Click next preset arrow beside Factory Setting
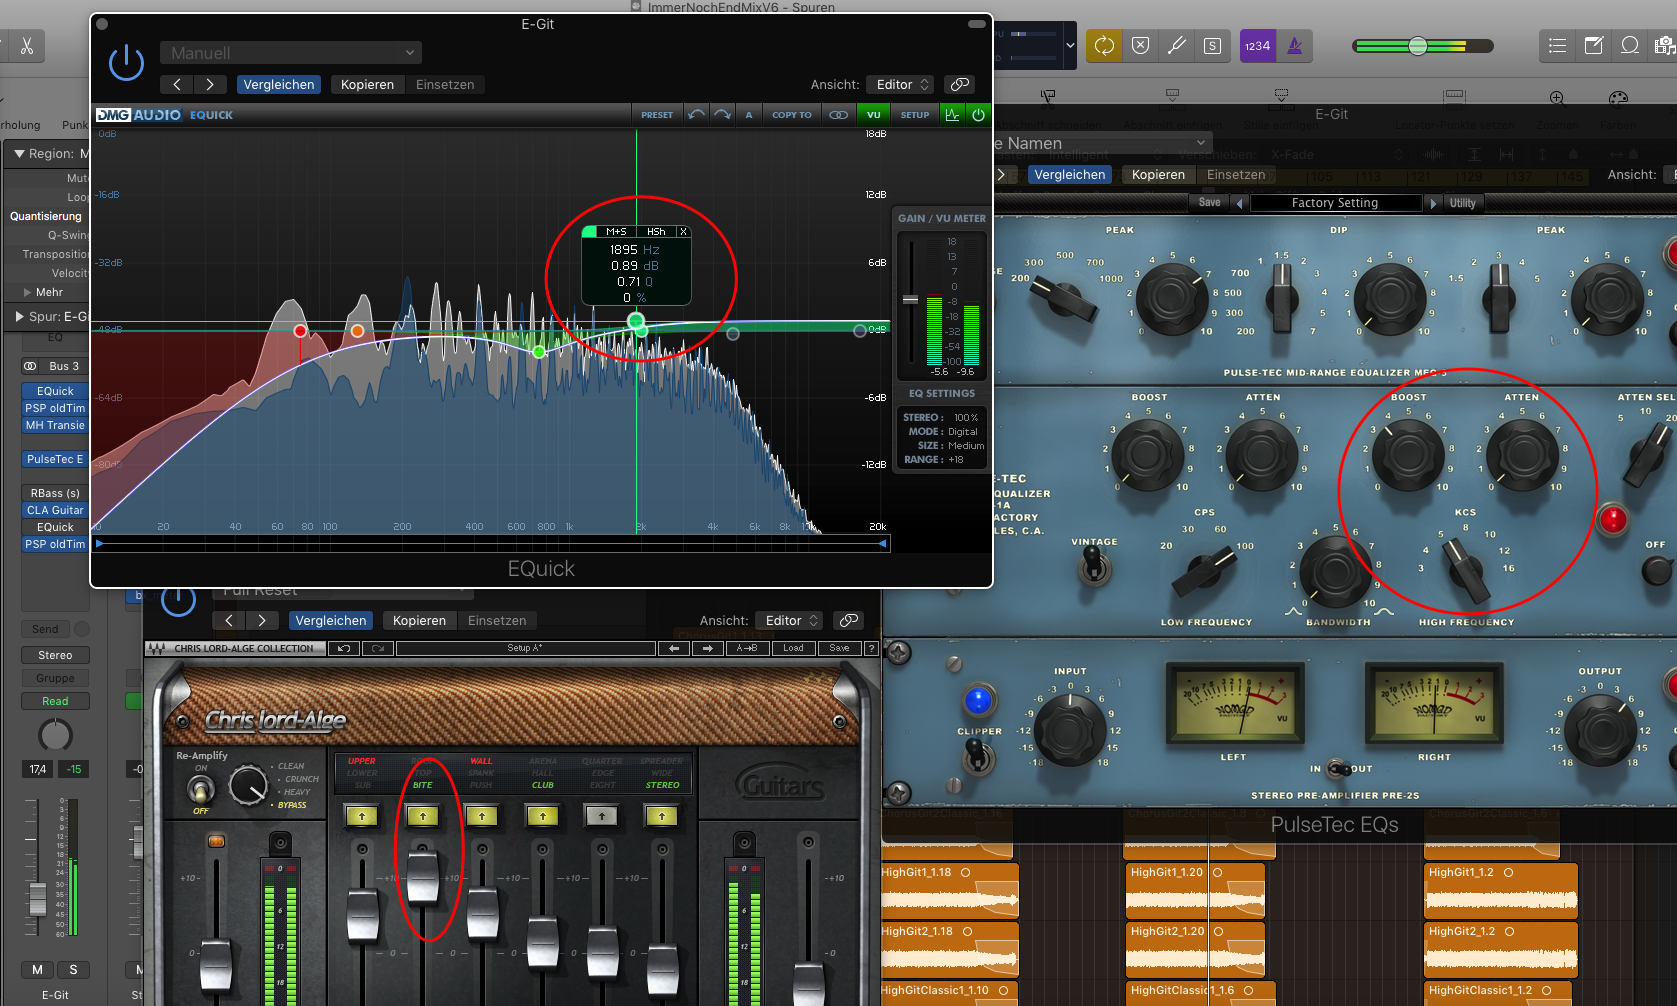Screen dimensions: 1677x1006 [x=1433, y=203]
